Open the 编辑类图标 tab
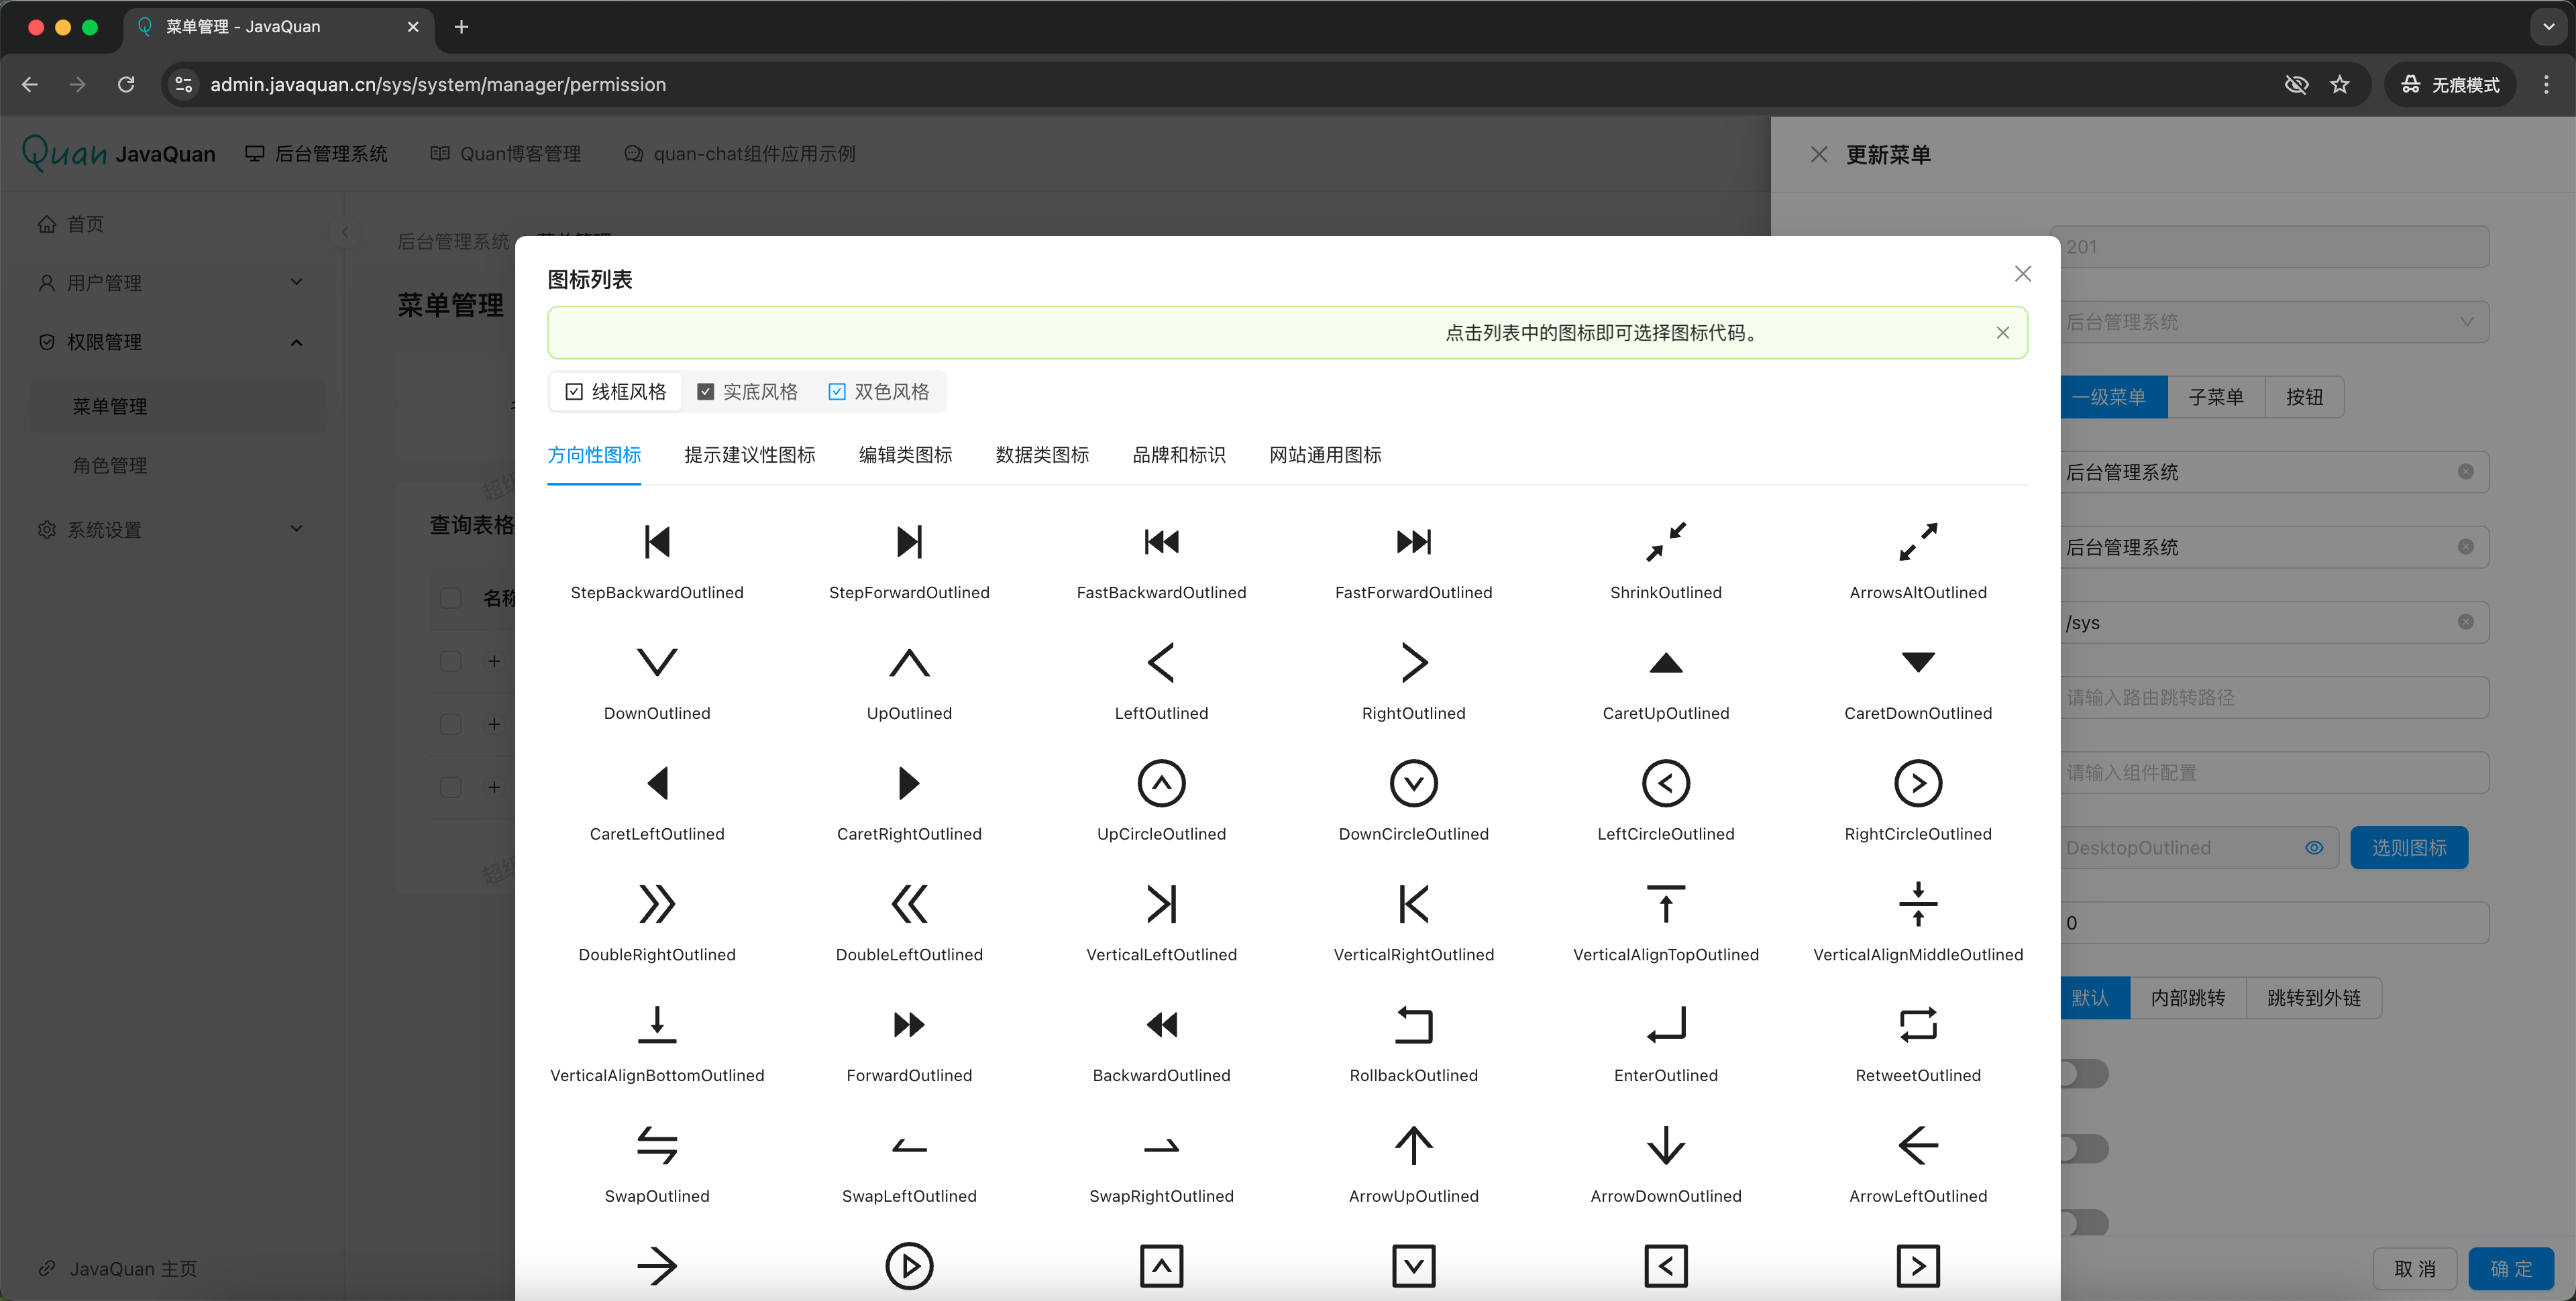This screenshot has height=1301, width=2576. point(905,455)
